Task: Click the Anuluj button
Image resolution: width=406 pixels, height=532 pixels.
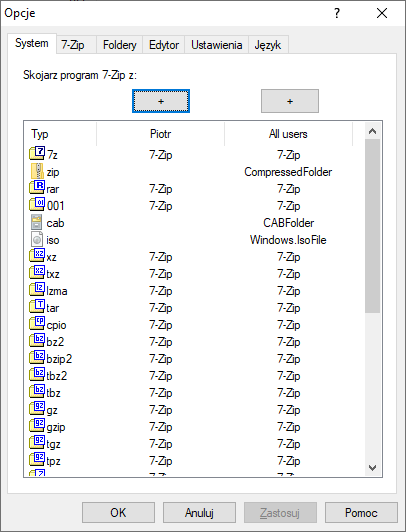Action: [x=199, y=513]
